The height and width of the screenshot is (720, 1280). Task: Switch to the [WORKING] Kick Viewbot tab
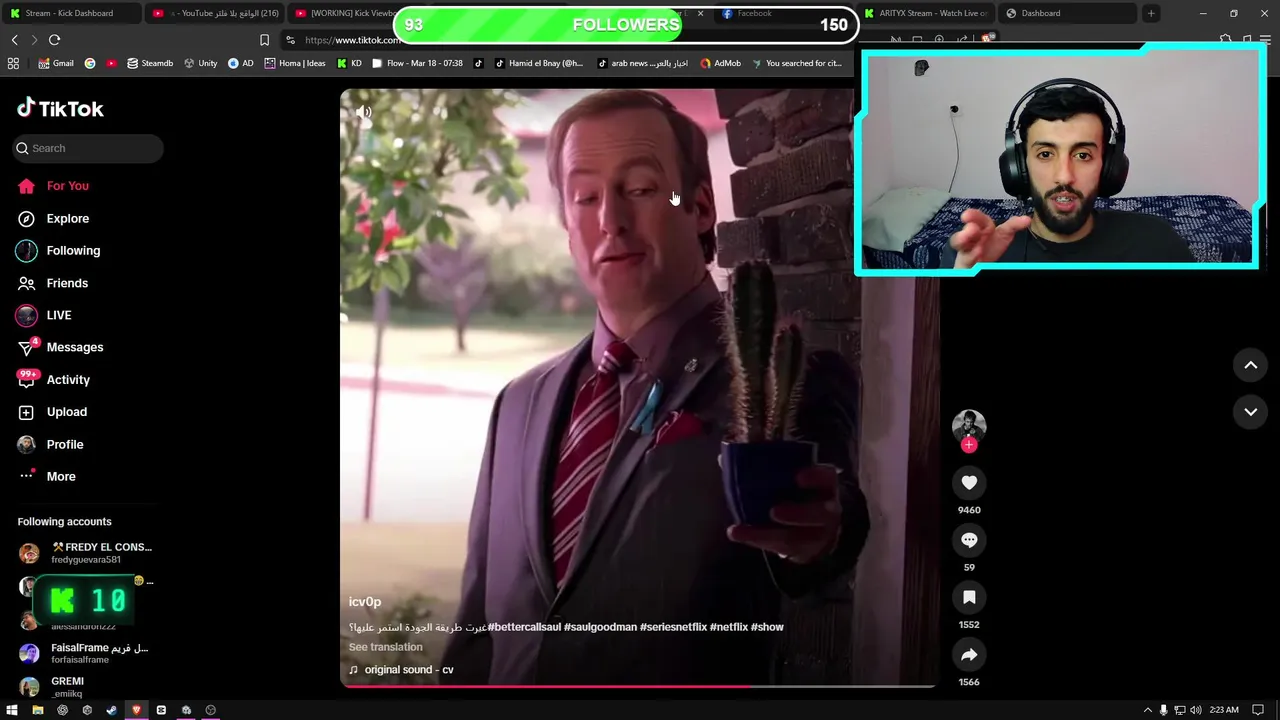click(x=345, y=13)
